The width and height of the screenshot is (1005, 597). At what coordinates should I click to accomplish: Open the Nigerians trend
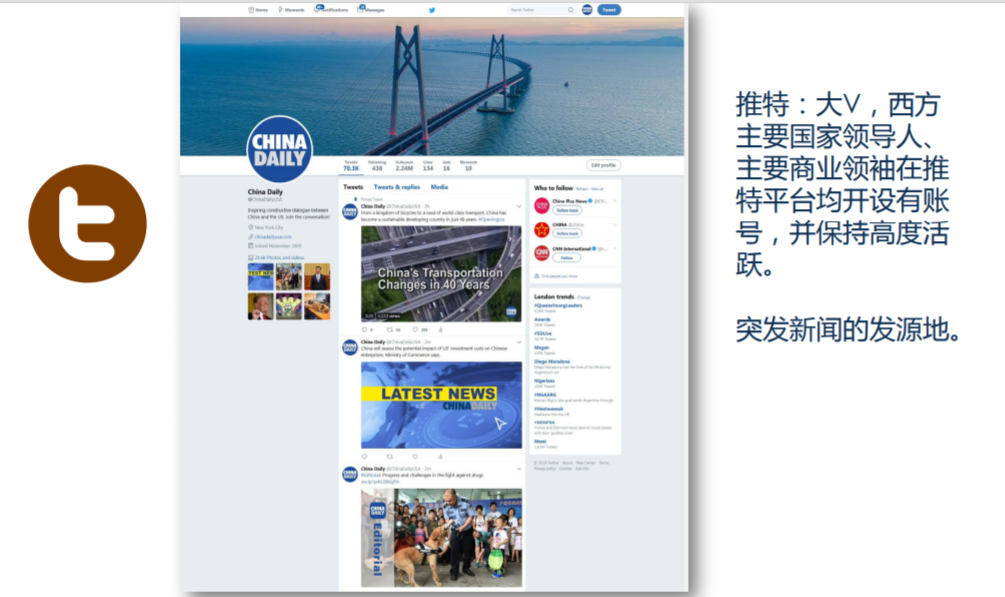(x=544, y=381)
